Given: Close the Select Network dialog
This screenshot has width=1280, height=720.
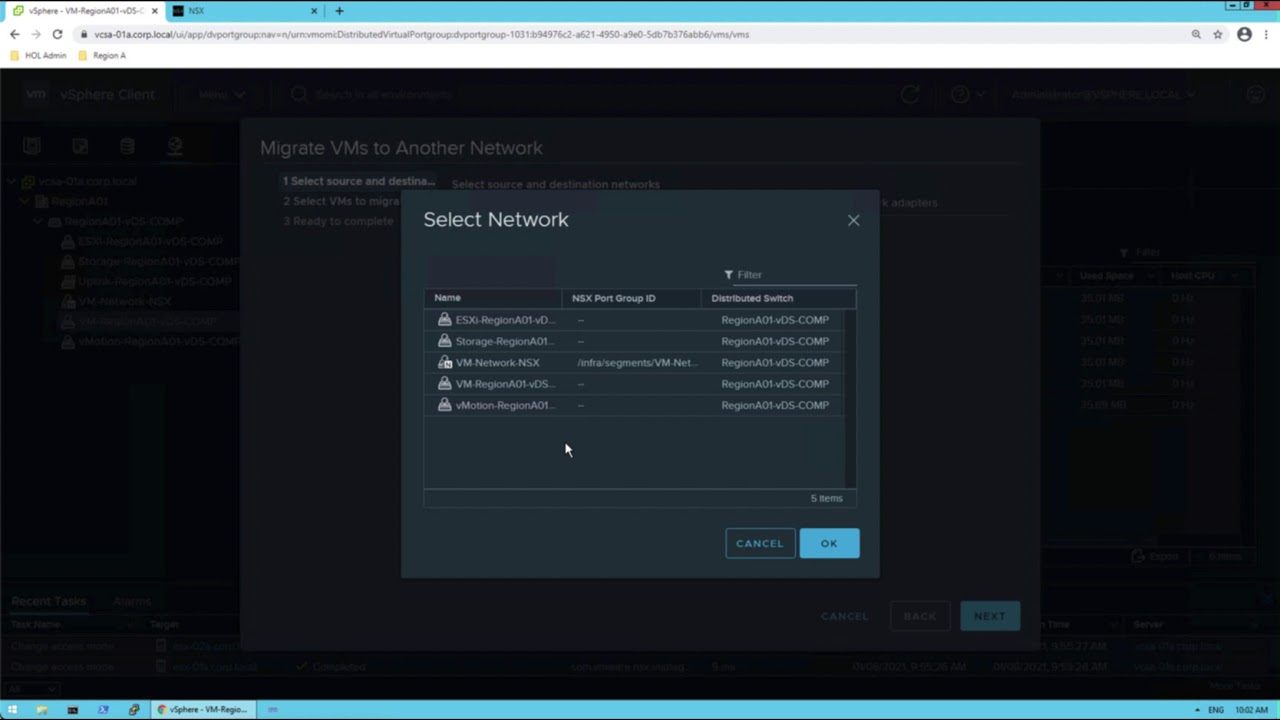Looking at the screenshot, I should [x=853, y=220].
